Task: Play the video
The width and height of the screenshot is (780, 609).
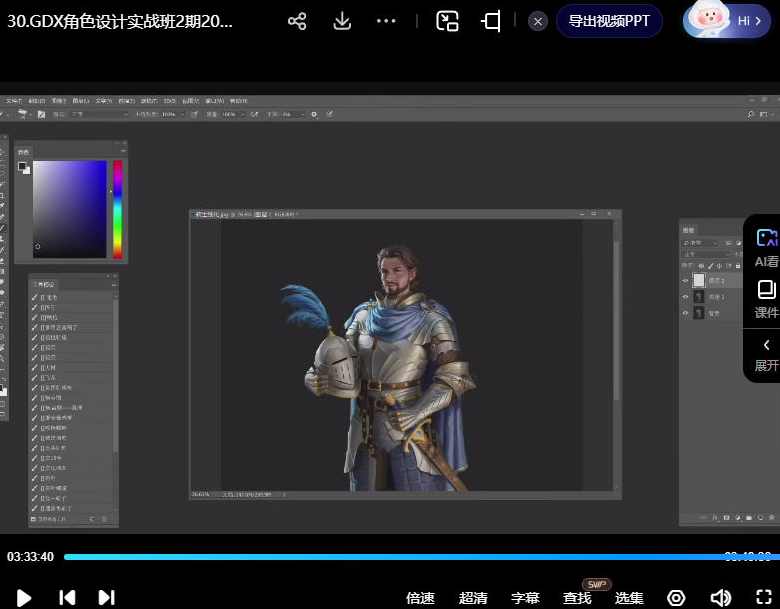Action: coord(24,597)
